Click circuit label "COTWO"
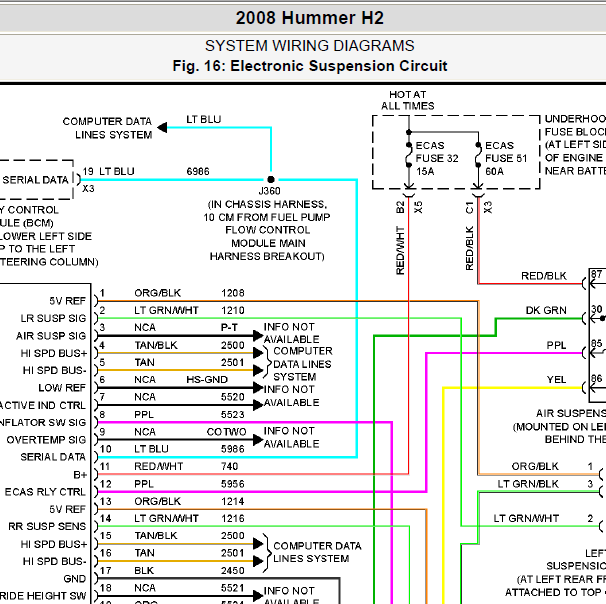 coord(226,432)
